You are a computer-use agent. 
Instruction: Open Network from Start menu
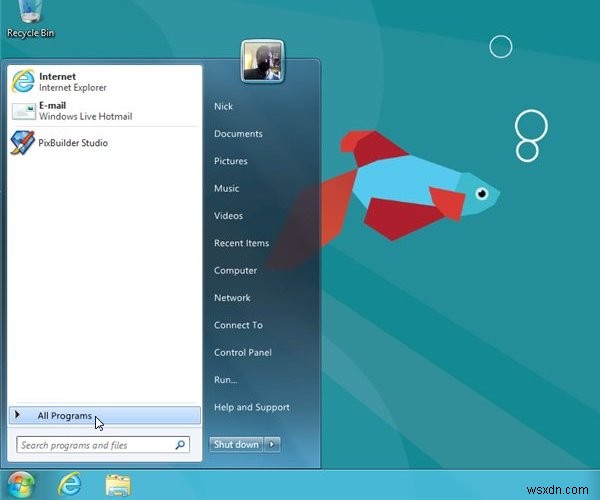232,298
